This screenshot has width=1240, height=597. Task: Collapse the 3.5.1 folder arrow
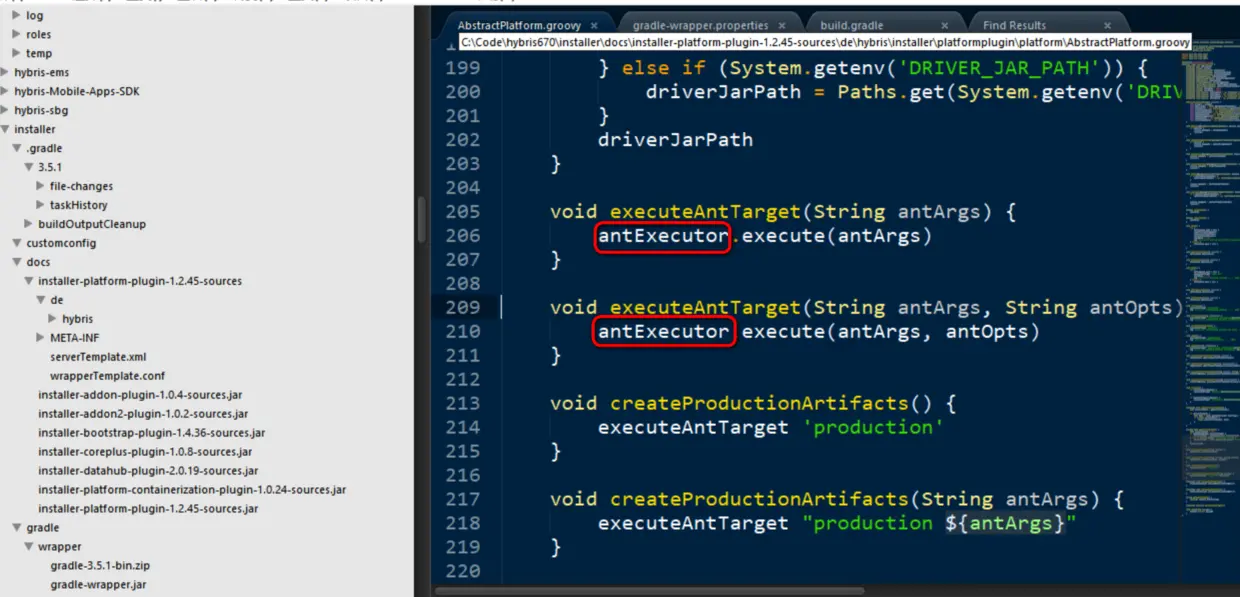click(28, 167)
